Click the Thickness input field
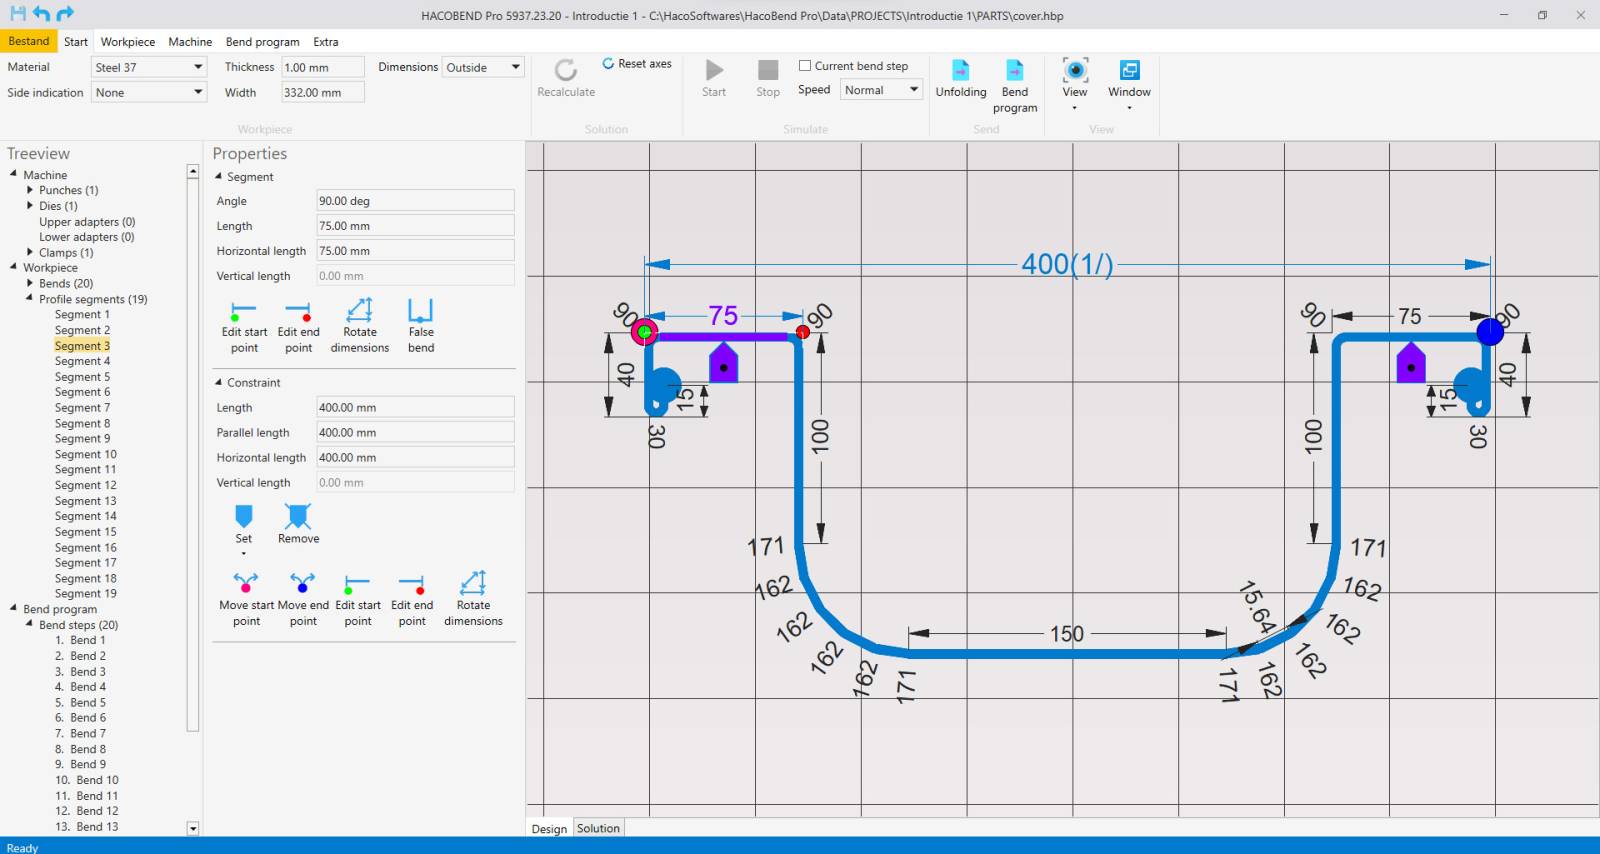Image resolution: width=1600 pixels, height=854 pixels. tap(322, 67)
